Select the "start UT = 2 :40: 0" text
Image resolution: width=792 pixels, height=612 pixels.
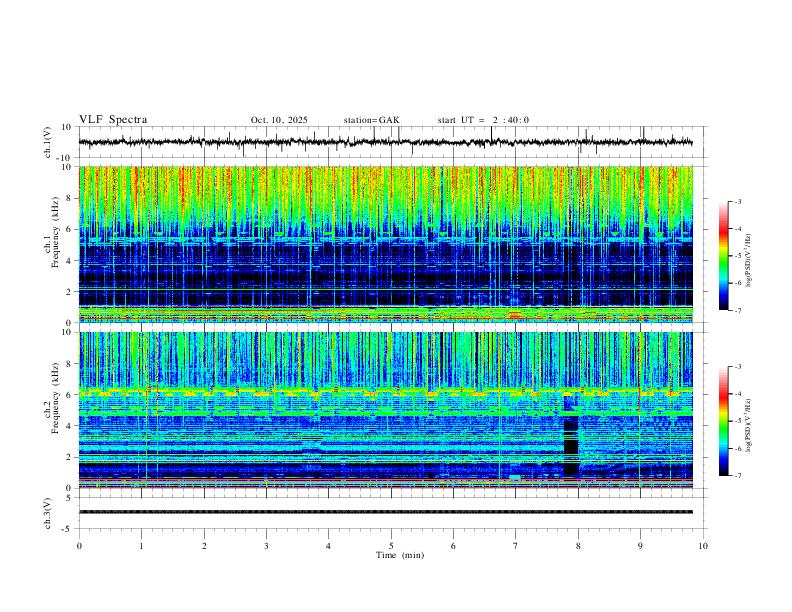pyautogui.click(x=483, y=120)
